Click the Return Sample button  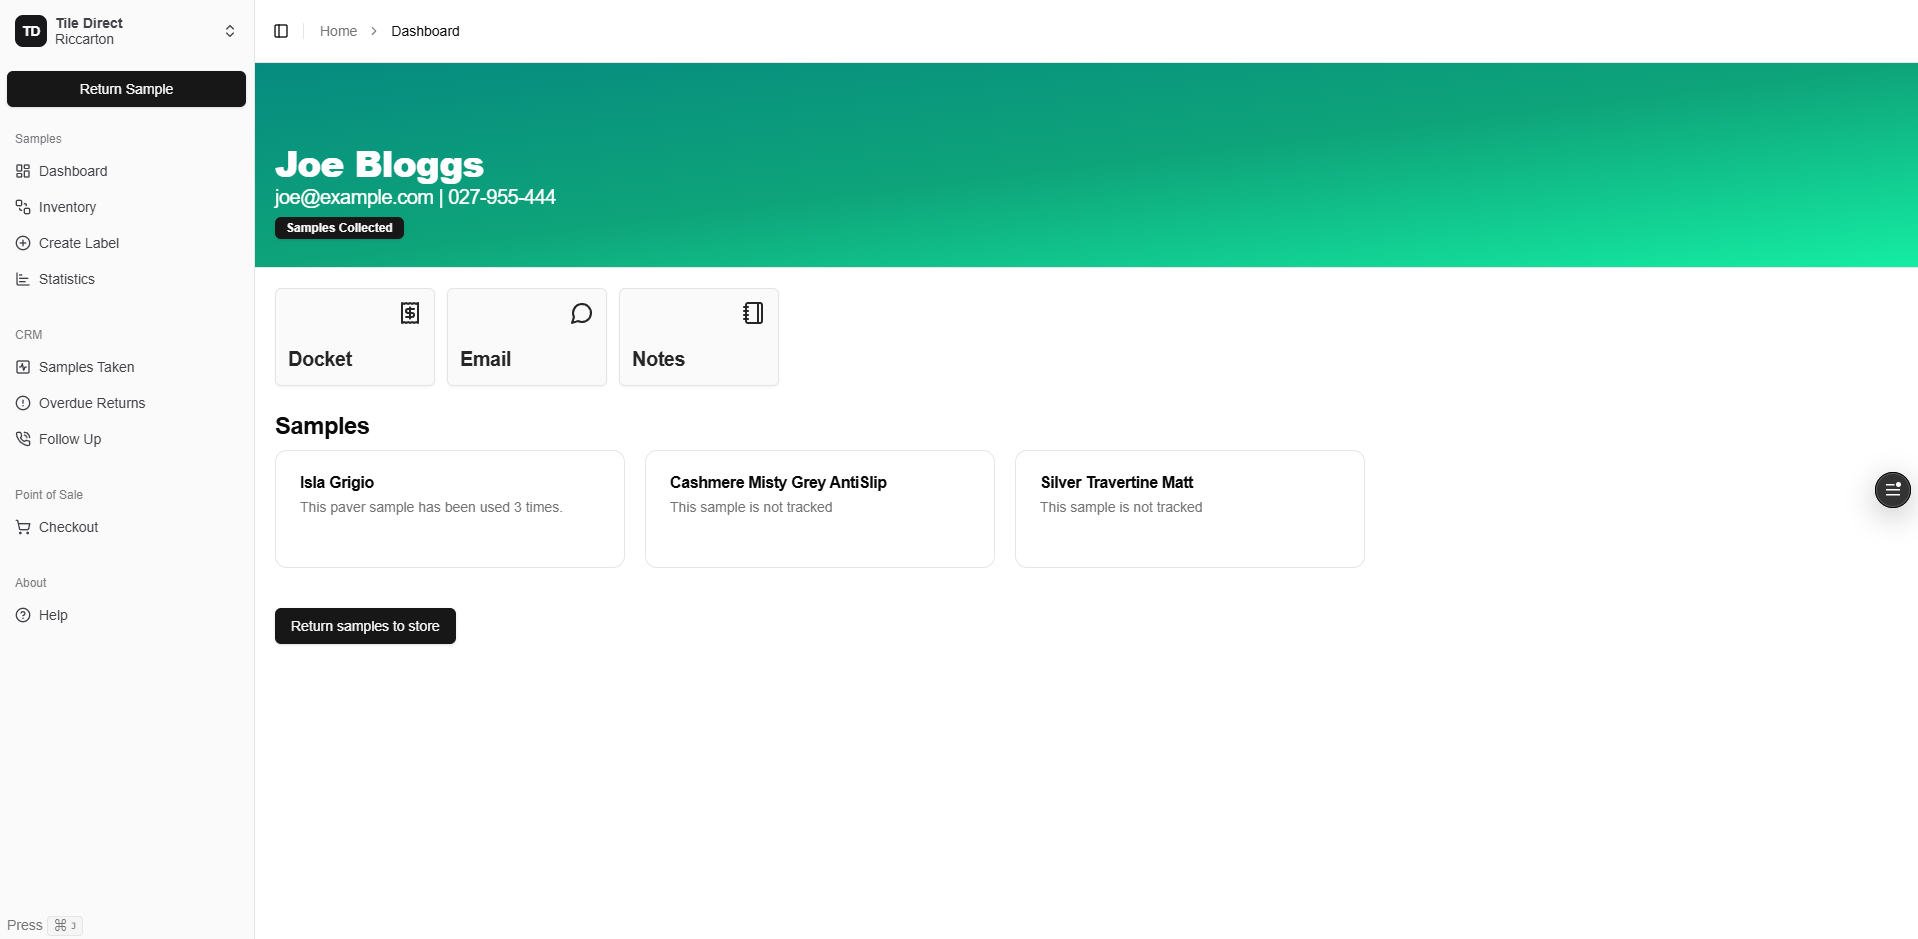(126, 89)
